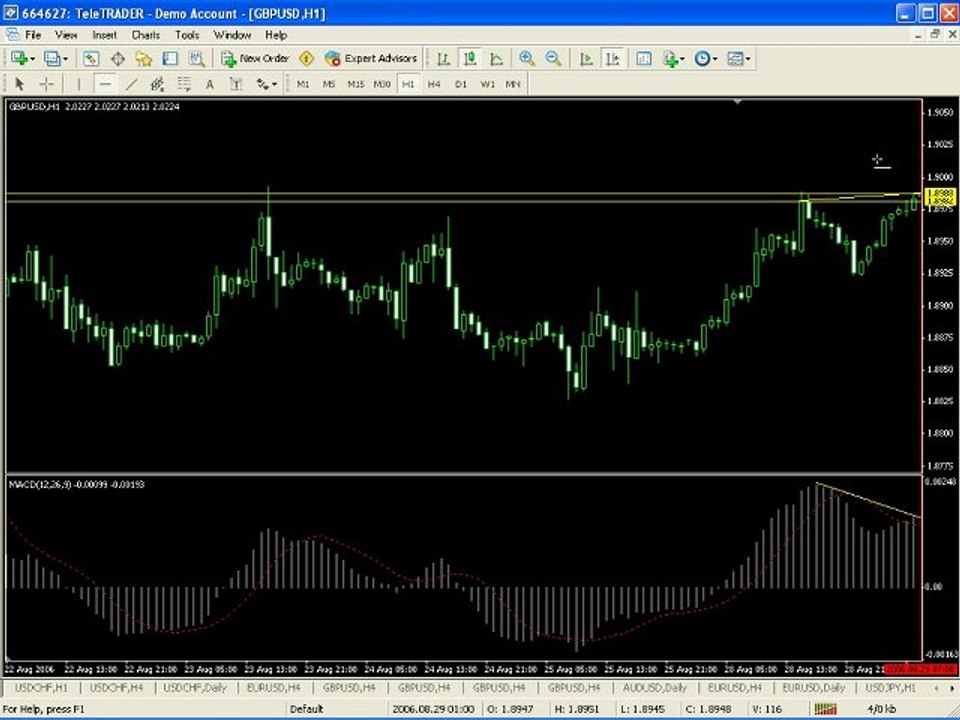Switch timeframe to M1
This screenshot has height=720, width=960.
point(302,84)
